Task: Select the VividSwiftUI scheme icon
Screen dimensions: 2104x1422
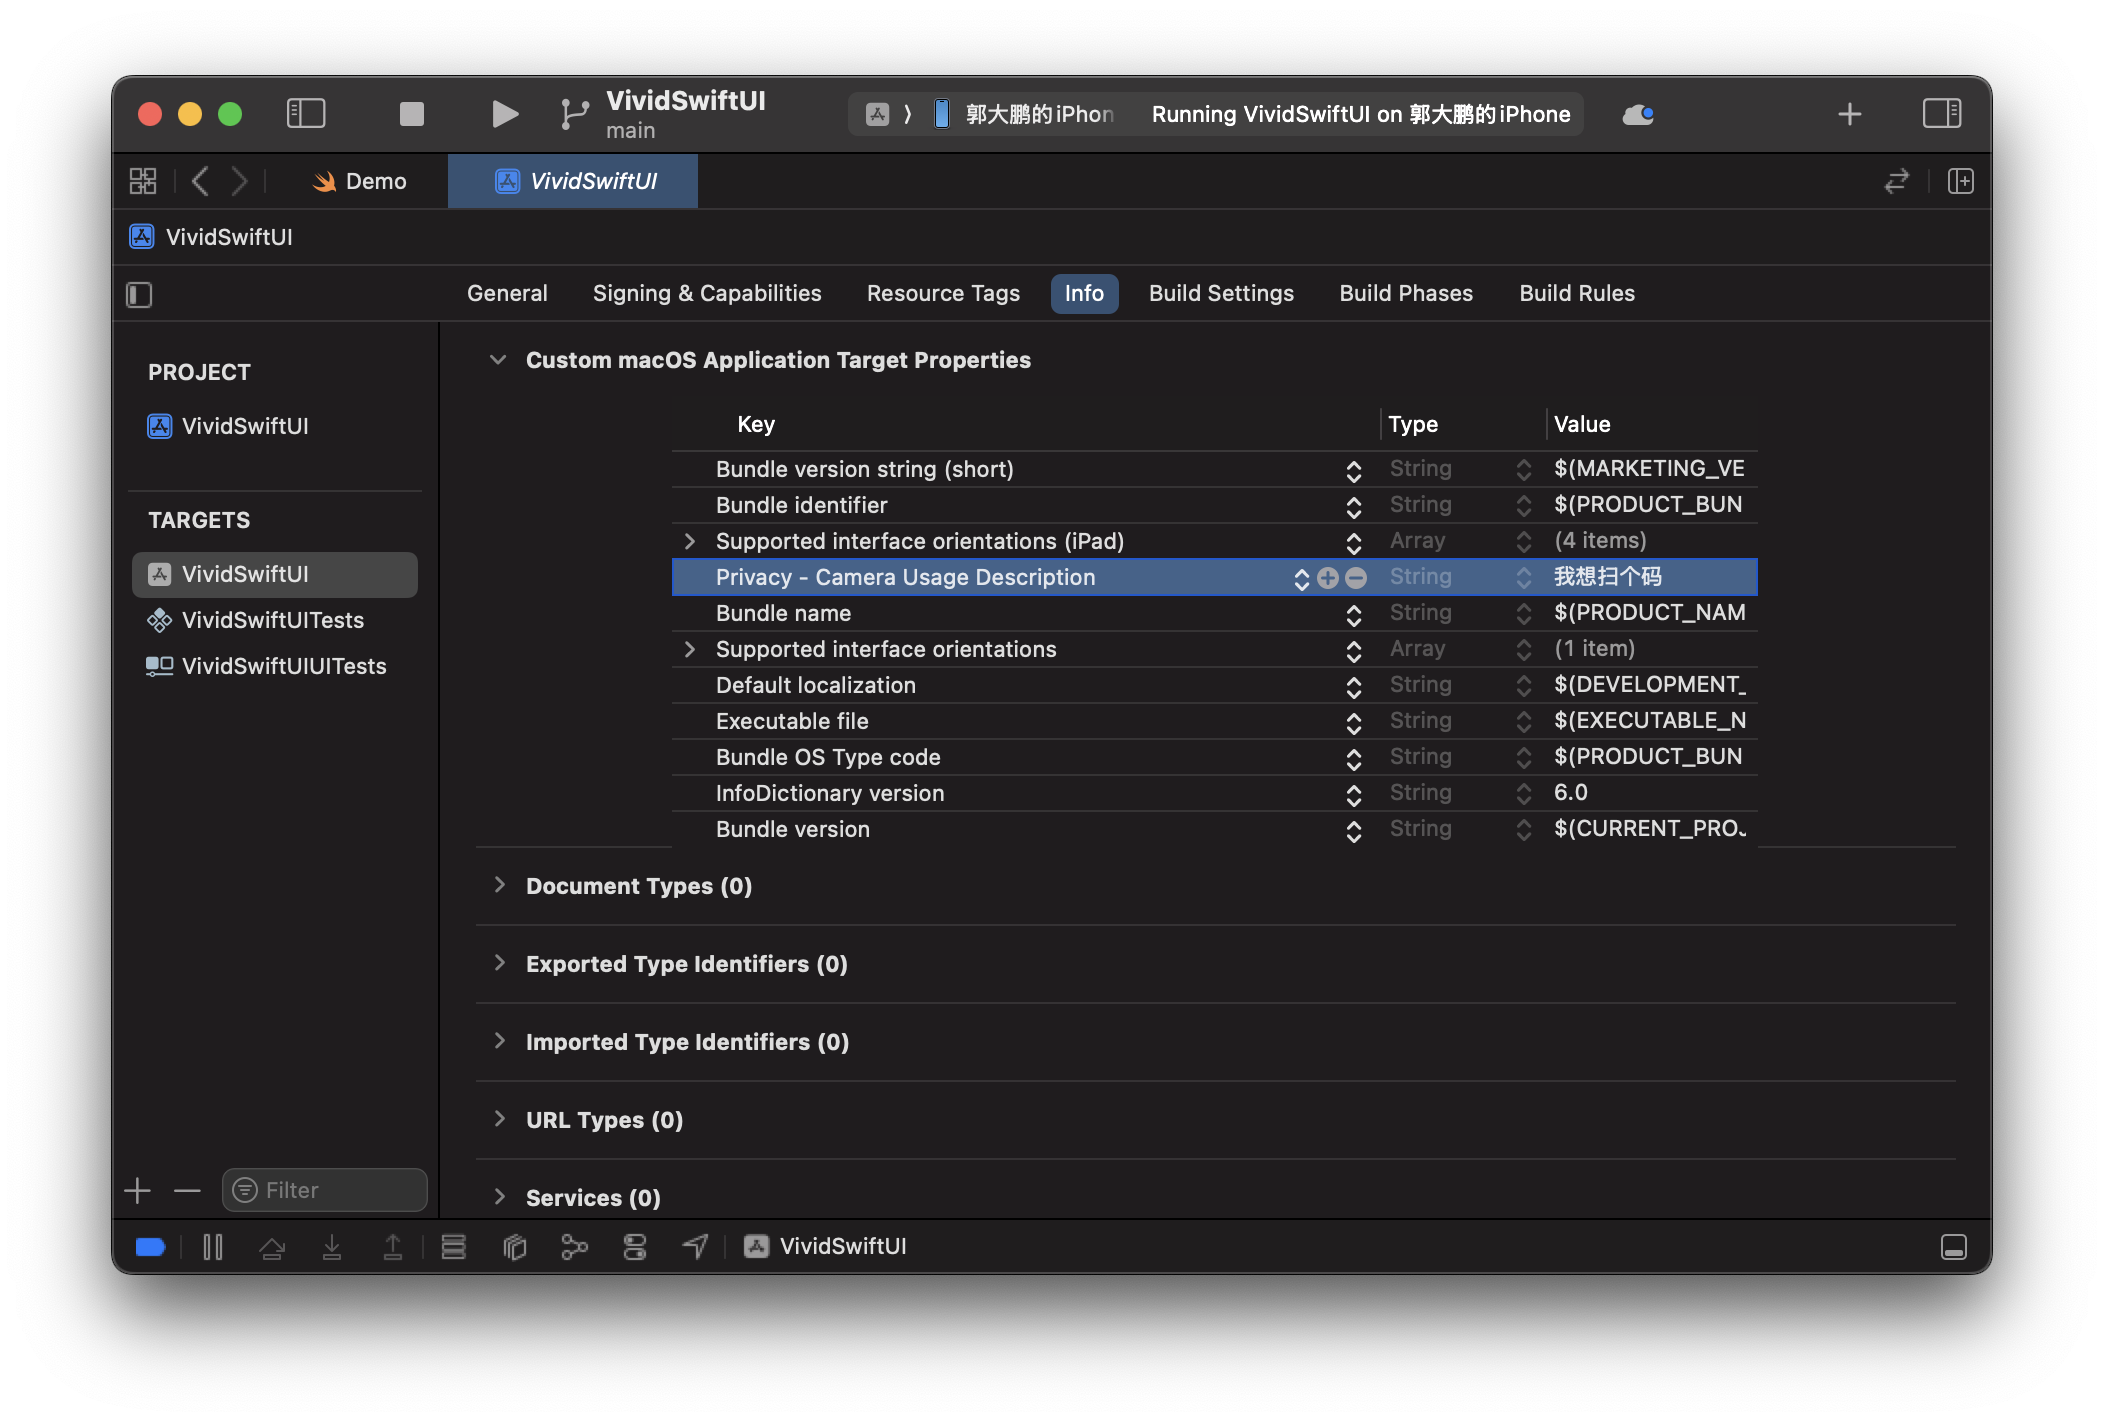Action: click(x=878, y=114)
